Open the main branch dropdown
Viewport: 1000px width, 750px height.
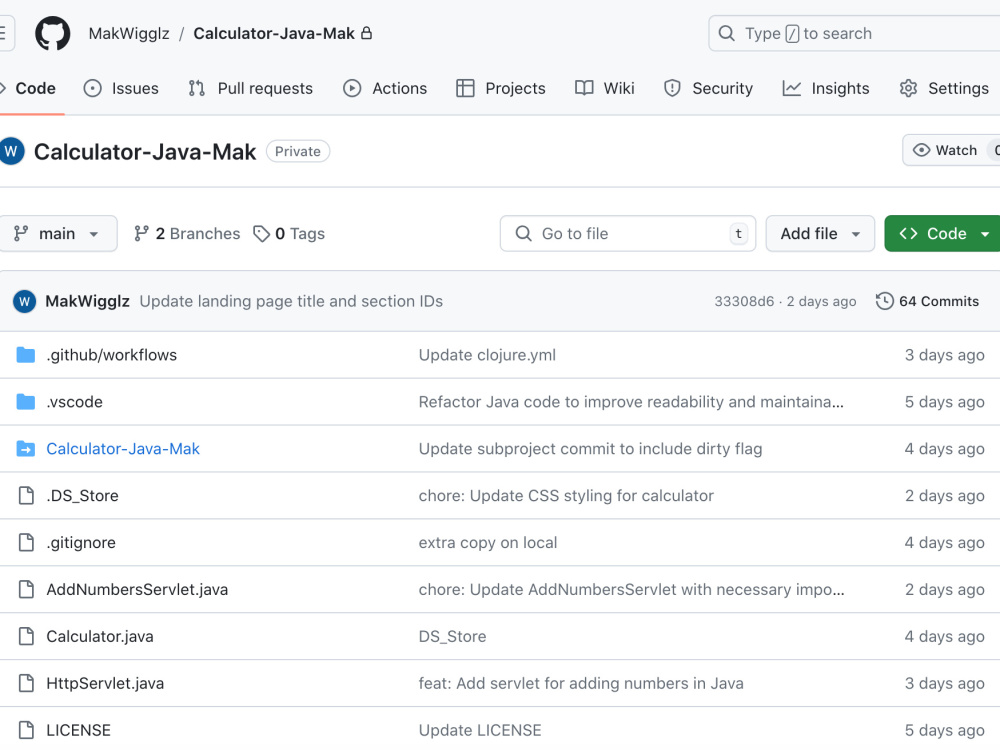(x=58, y=233)
